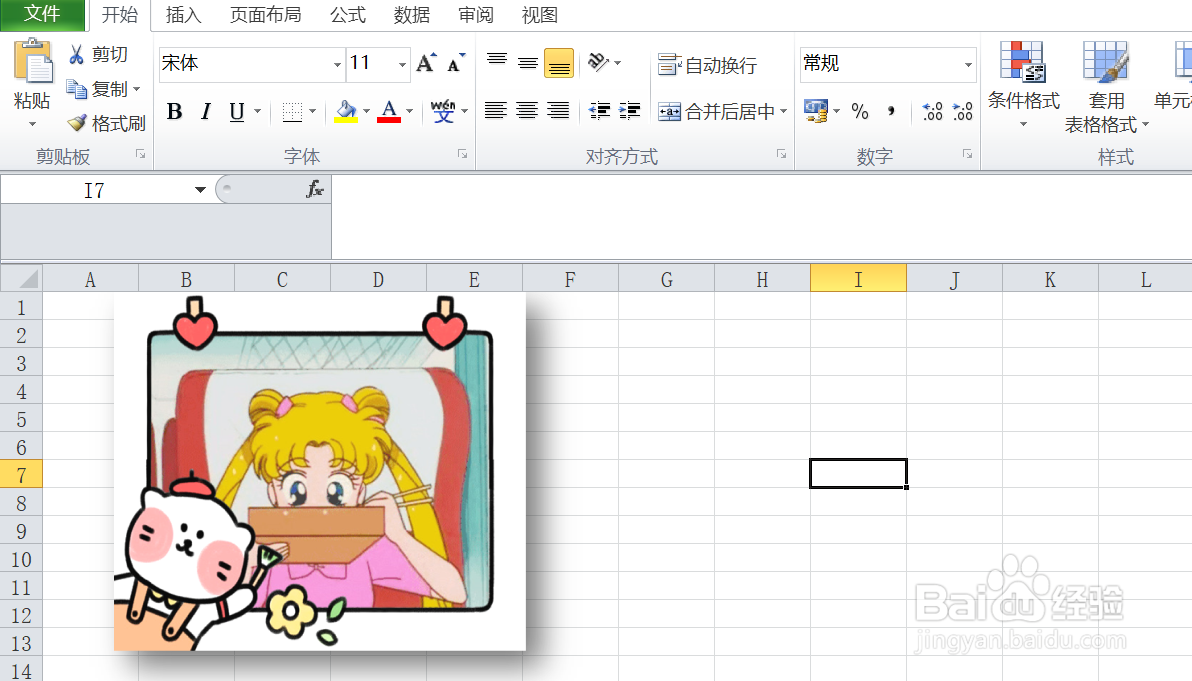The height and width of the screenshot is (681, 1192).
Task: Toggle Underline formatting
Action: point(236,112)
